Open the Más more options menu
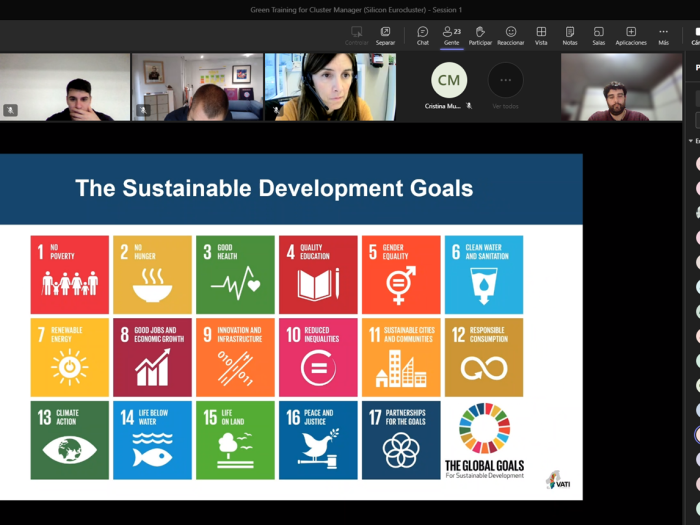 663,35
